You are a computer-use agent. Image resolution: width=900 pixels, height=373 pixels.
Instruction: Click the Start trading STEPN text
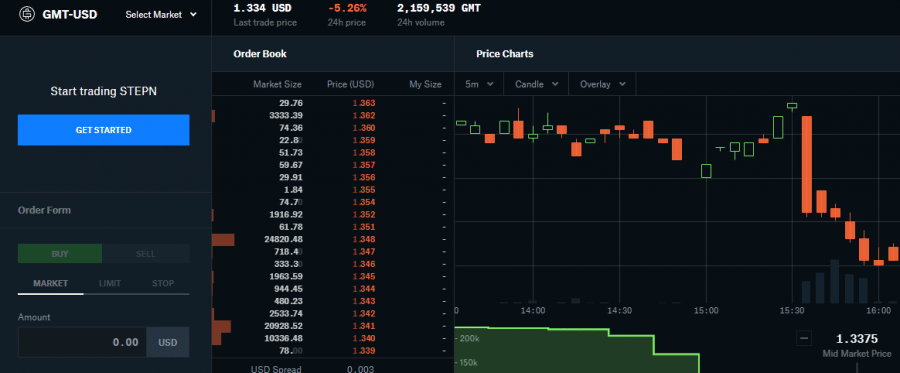click(x=103, y=91)
